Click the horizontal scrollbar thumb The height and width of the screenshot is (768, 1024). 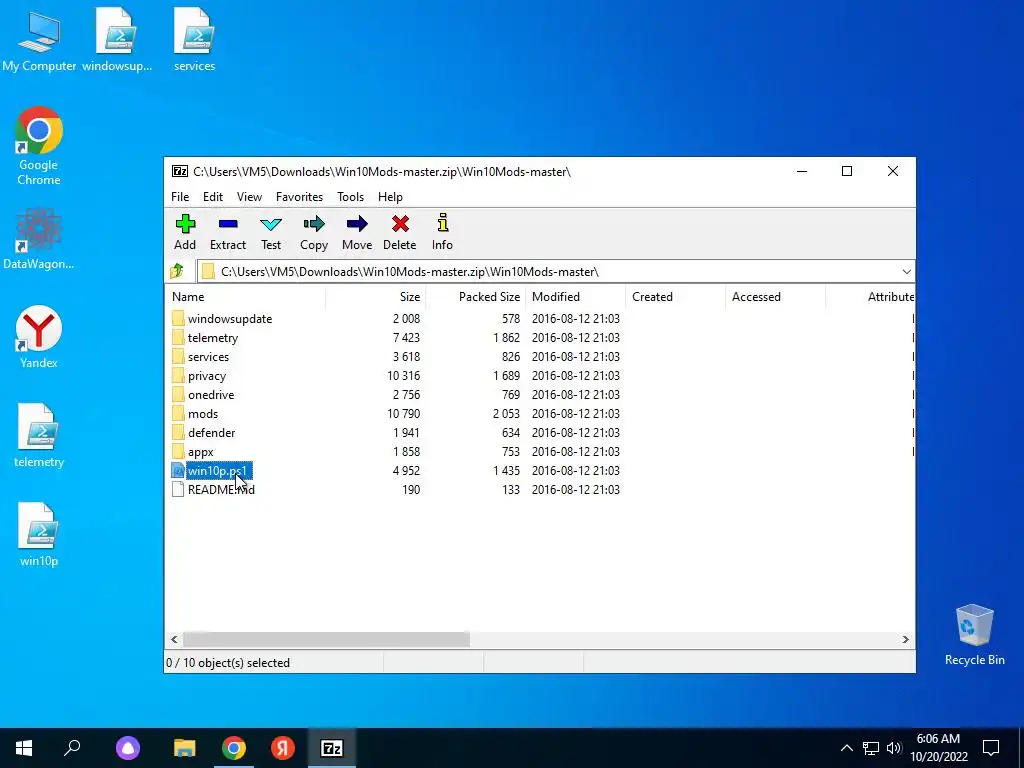tap(326, 639)
